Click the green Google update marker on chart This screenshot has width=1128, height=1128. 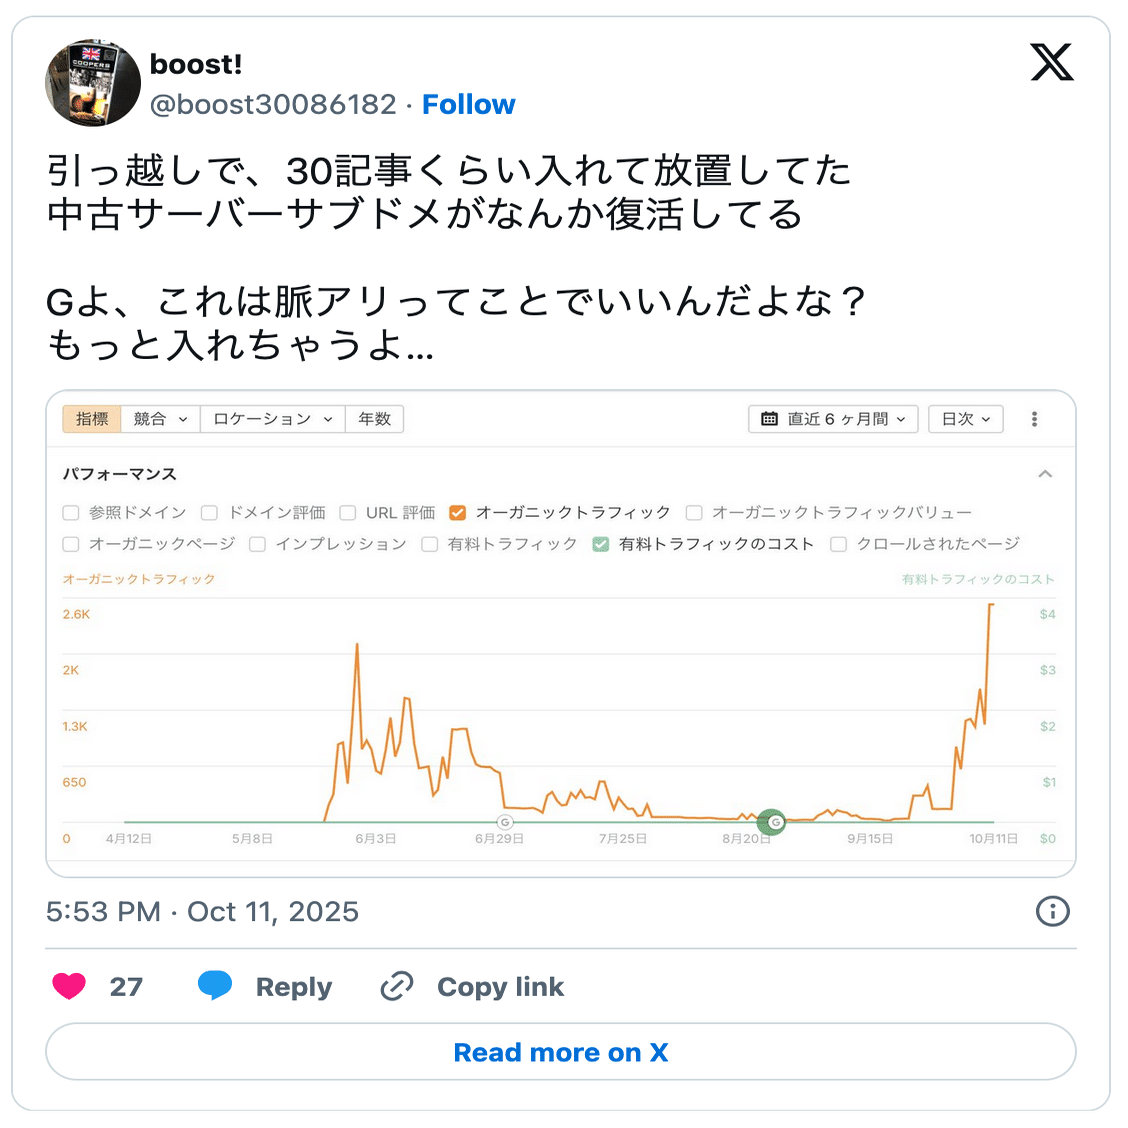(x=771, y=822)
